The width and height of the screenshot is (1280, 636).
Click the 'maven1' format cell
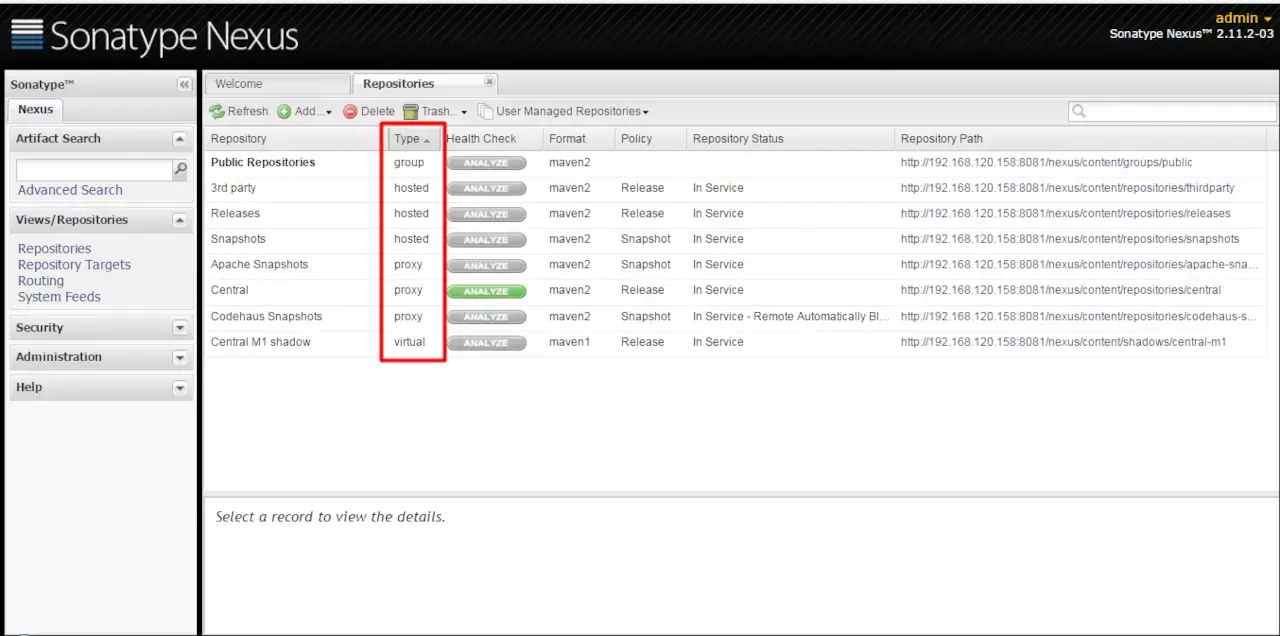coord(569,342)
